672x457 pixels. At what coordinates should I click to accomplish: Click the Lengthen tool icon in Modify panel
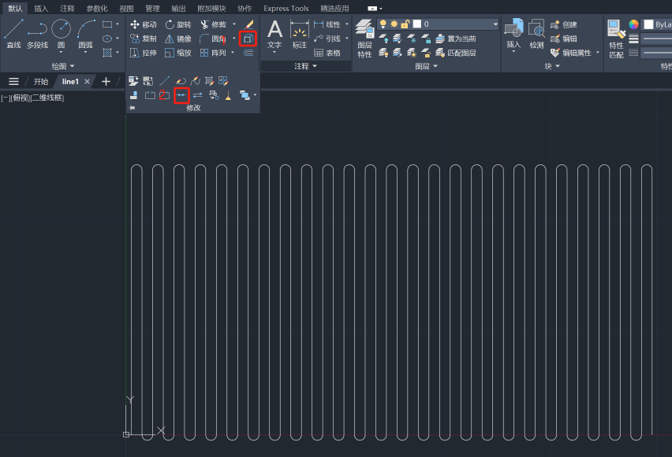[x=165, y=81]
